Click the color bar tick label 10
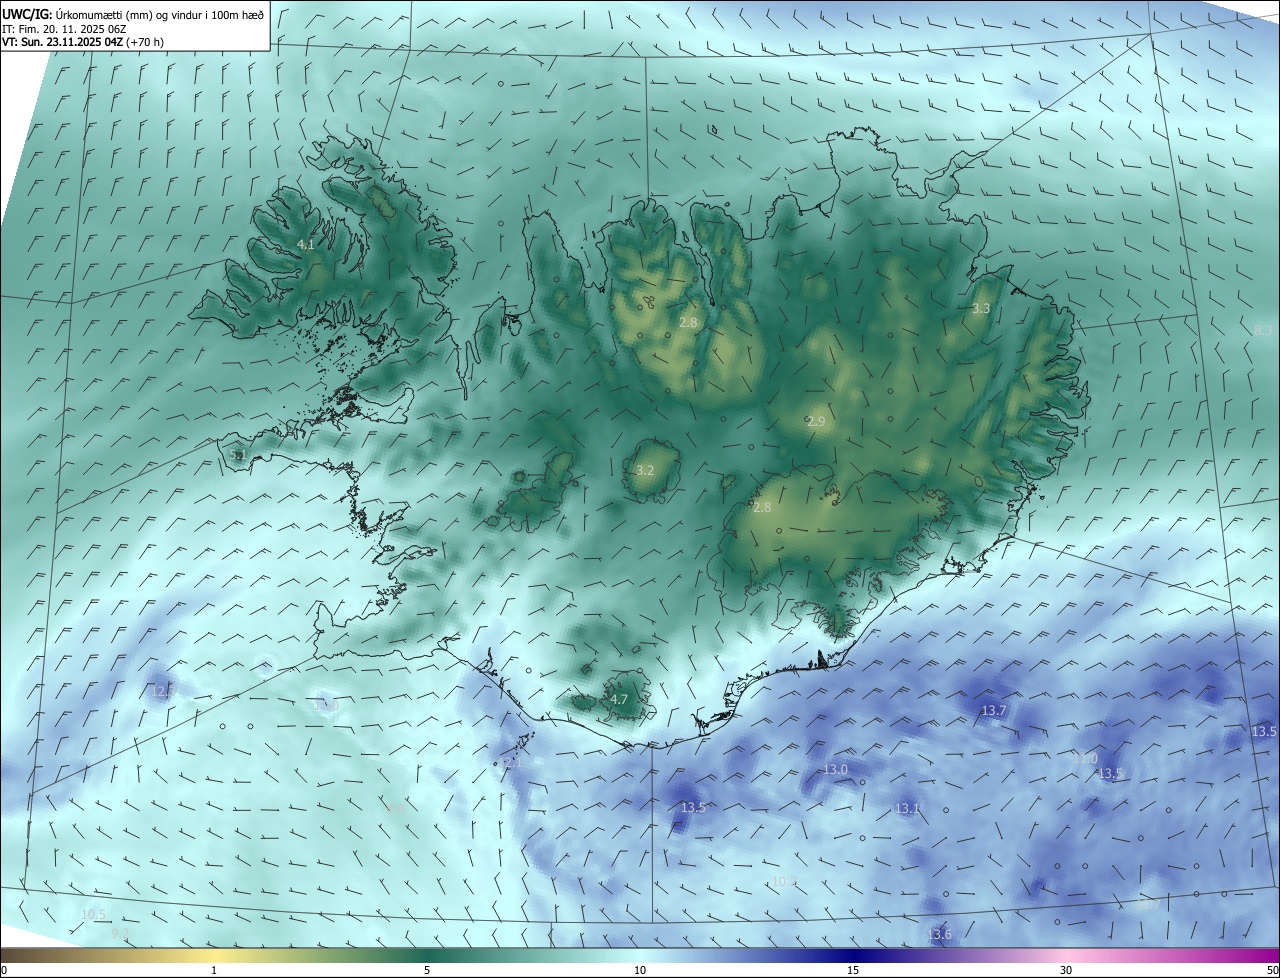The width and height of the screenshot is (1280, 978). 640,971
